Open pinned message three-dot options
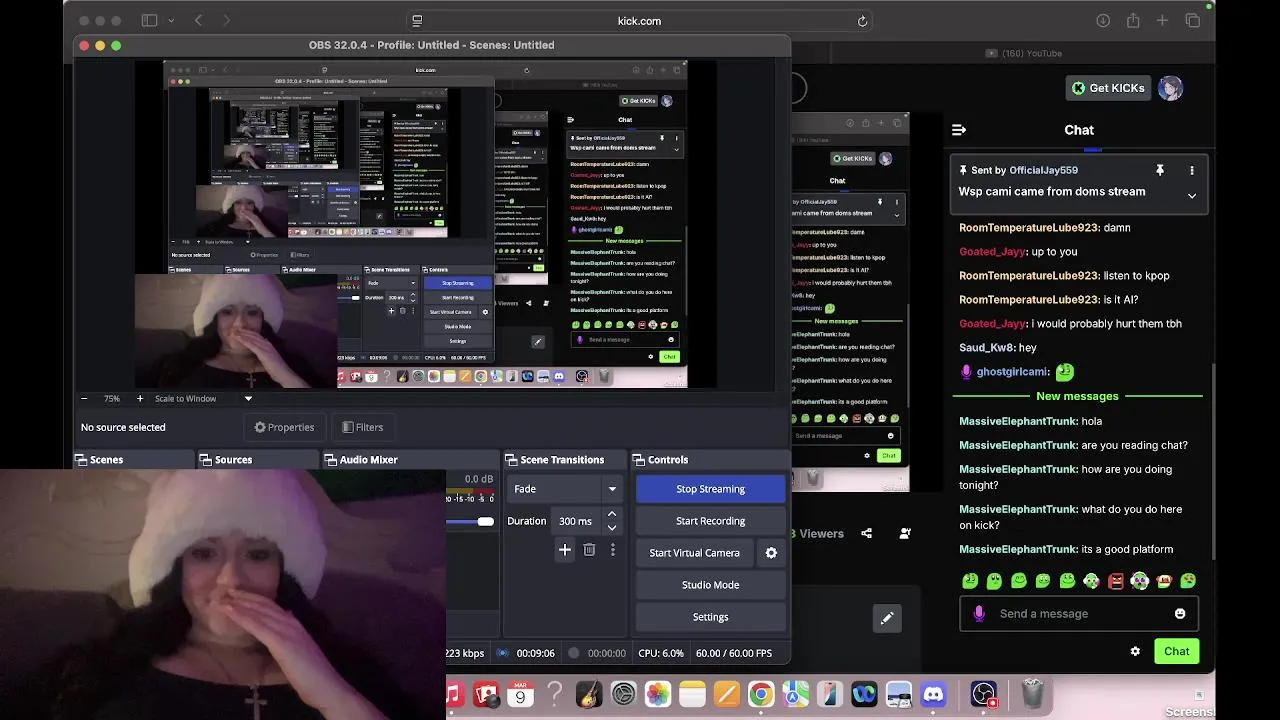Viewport: 1280px width, 720px height. tap(1192, 171)
